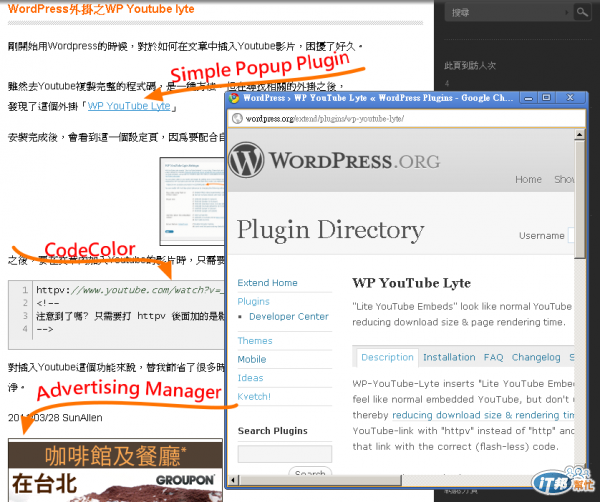
Task: Open Home in WordPress.org navigation
Action: pyautogui.click(x=528, y=179)
